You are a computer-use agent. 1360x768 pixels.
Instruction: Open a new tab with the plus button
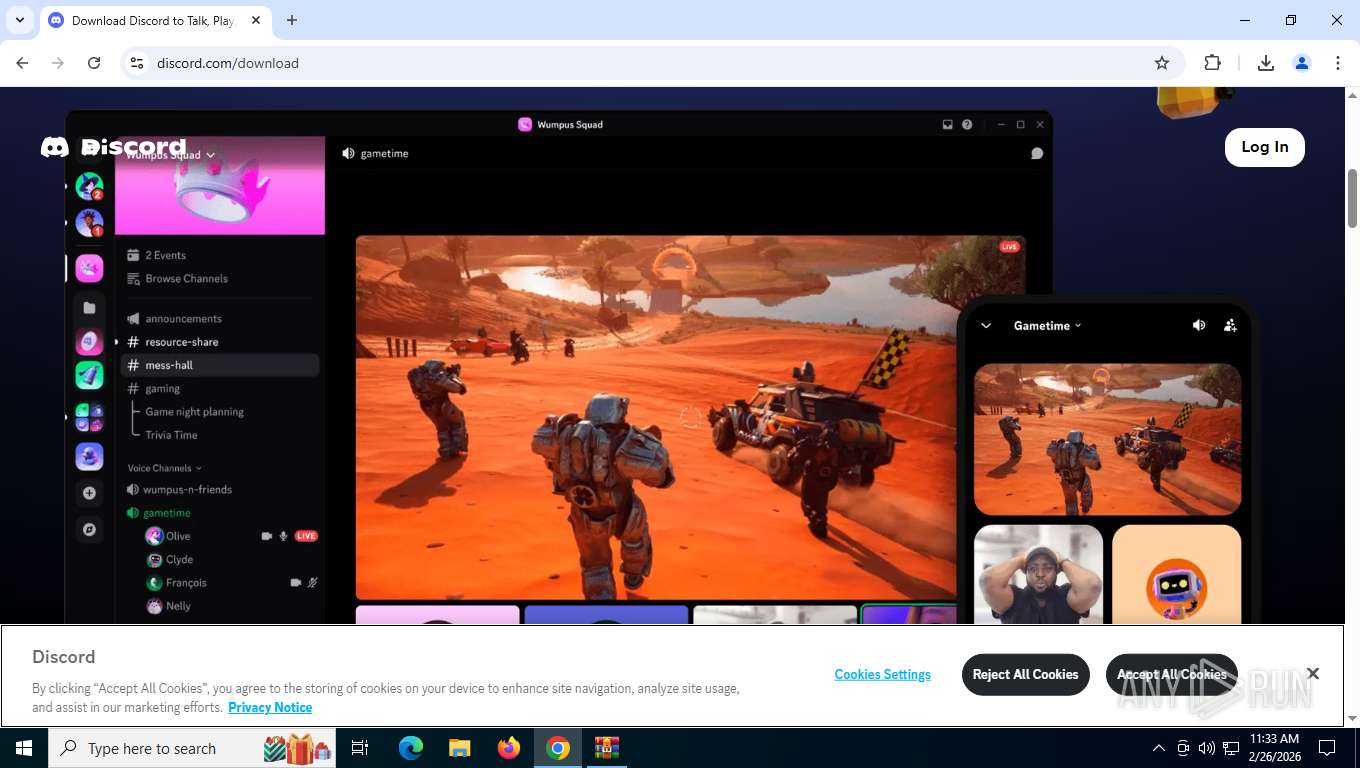pos(292,20)
